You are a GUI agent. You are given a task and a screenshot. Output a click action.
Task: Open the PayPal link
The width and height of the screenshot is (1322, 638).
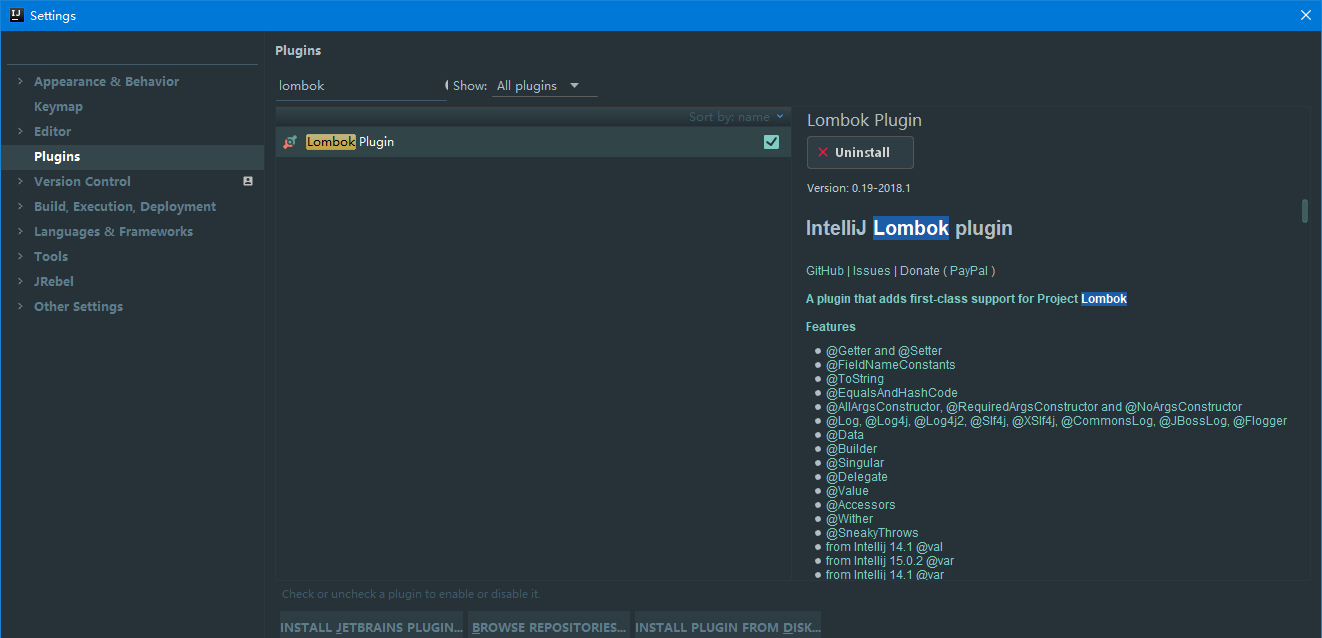click(969, 271)
